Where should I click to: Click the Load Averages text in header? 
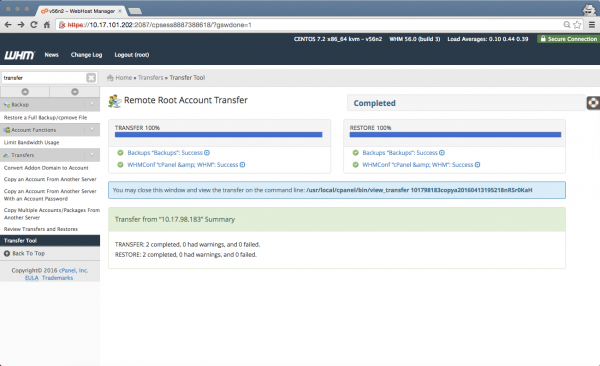(x=488, y=39)
